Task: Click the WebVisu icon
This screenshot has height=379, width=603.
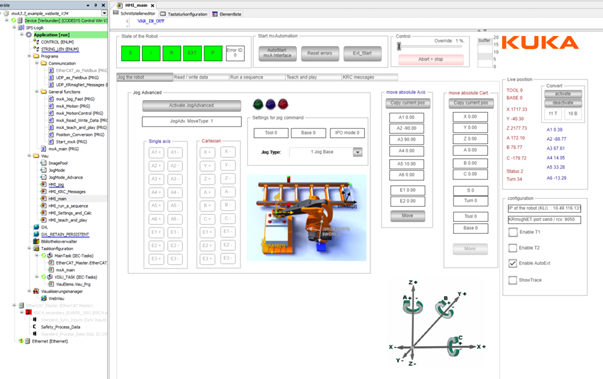Action: 43,298
